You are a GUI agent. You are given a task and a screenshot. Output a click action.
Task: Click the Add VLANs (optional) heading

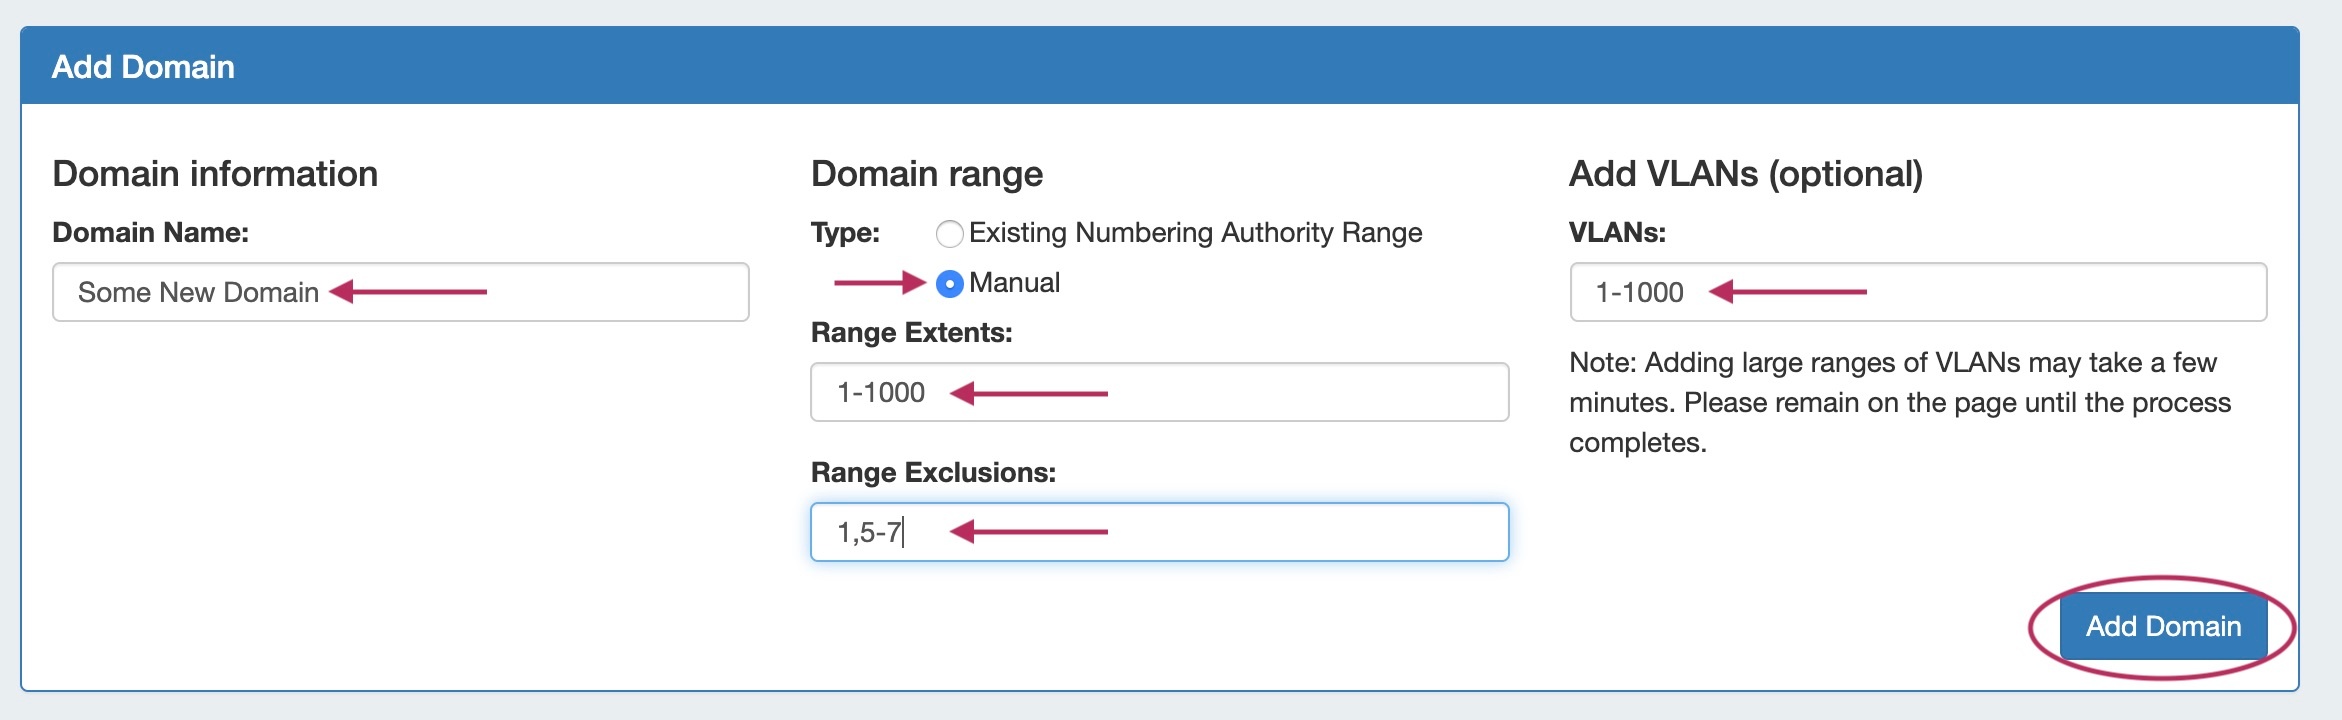[1745, 174]
